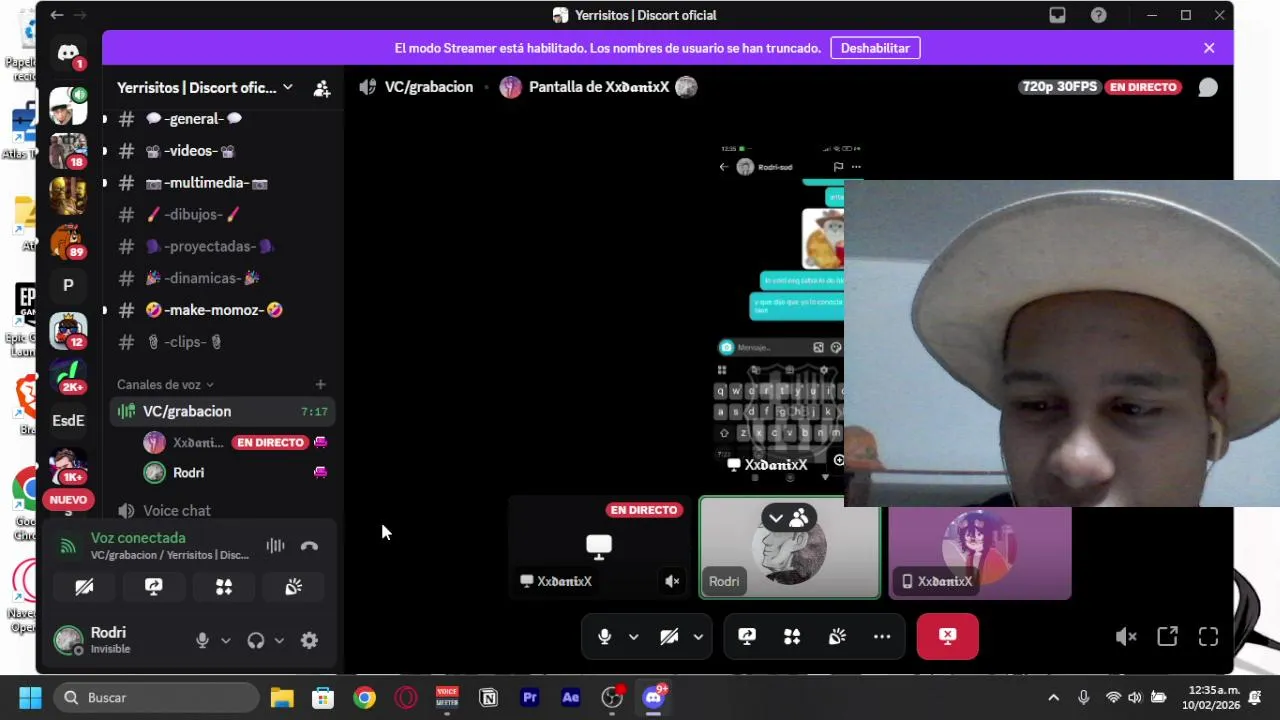Show hidden icons chevron in system tray
This screenshot has height=720, width=1280.
[1053, 698]
